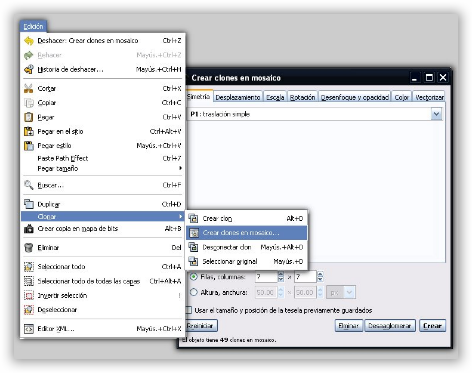Click the icon beside Desconectar clon
The width and height of the screenshot is (472, 373).
click(193, 247)
